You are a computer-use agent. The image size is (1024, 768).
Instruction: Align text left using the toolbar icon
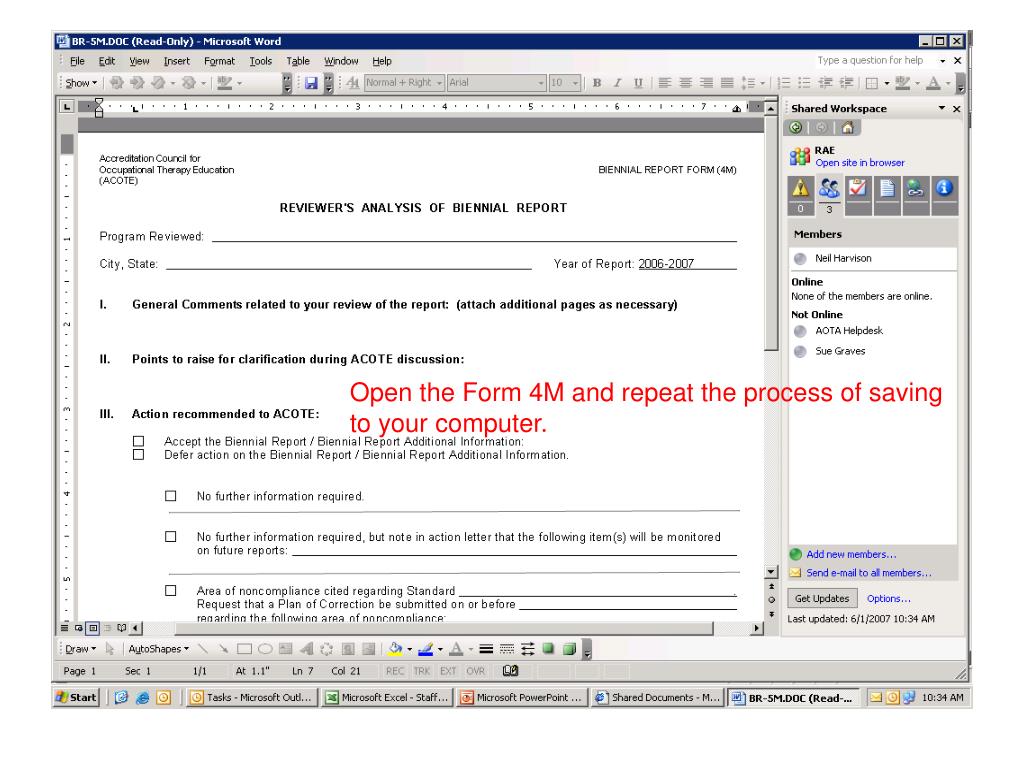(x=664, y=83)
